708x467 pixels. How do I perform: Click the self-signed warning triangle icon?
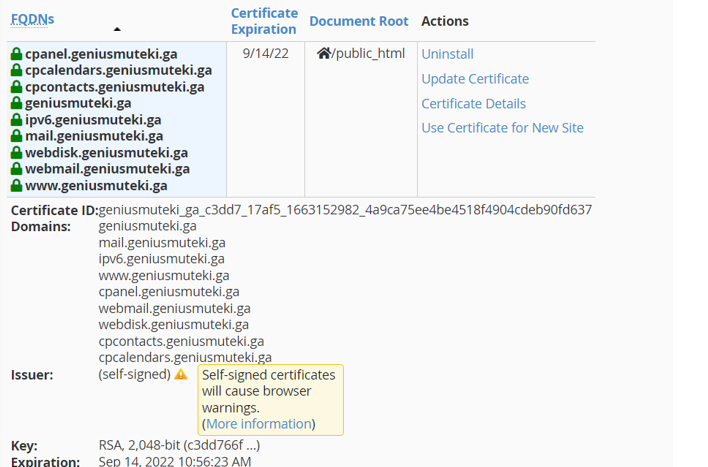click(181, 374)
